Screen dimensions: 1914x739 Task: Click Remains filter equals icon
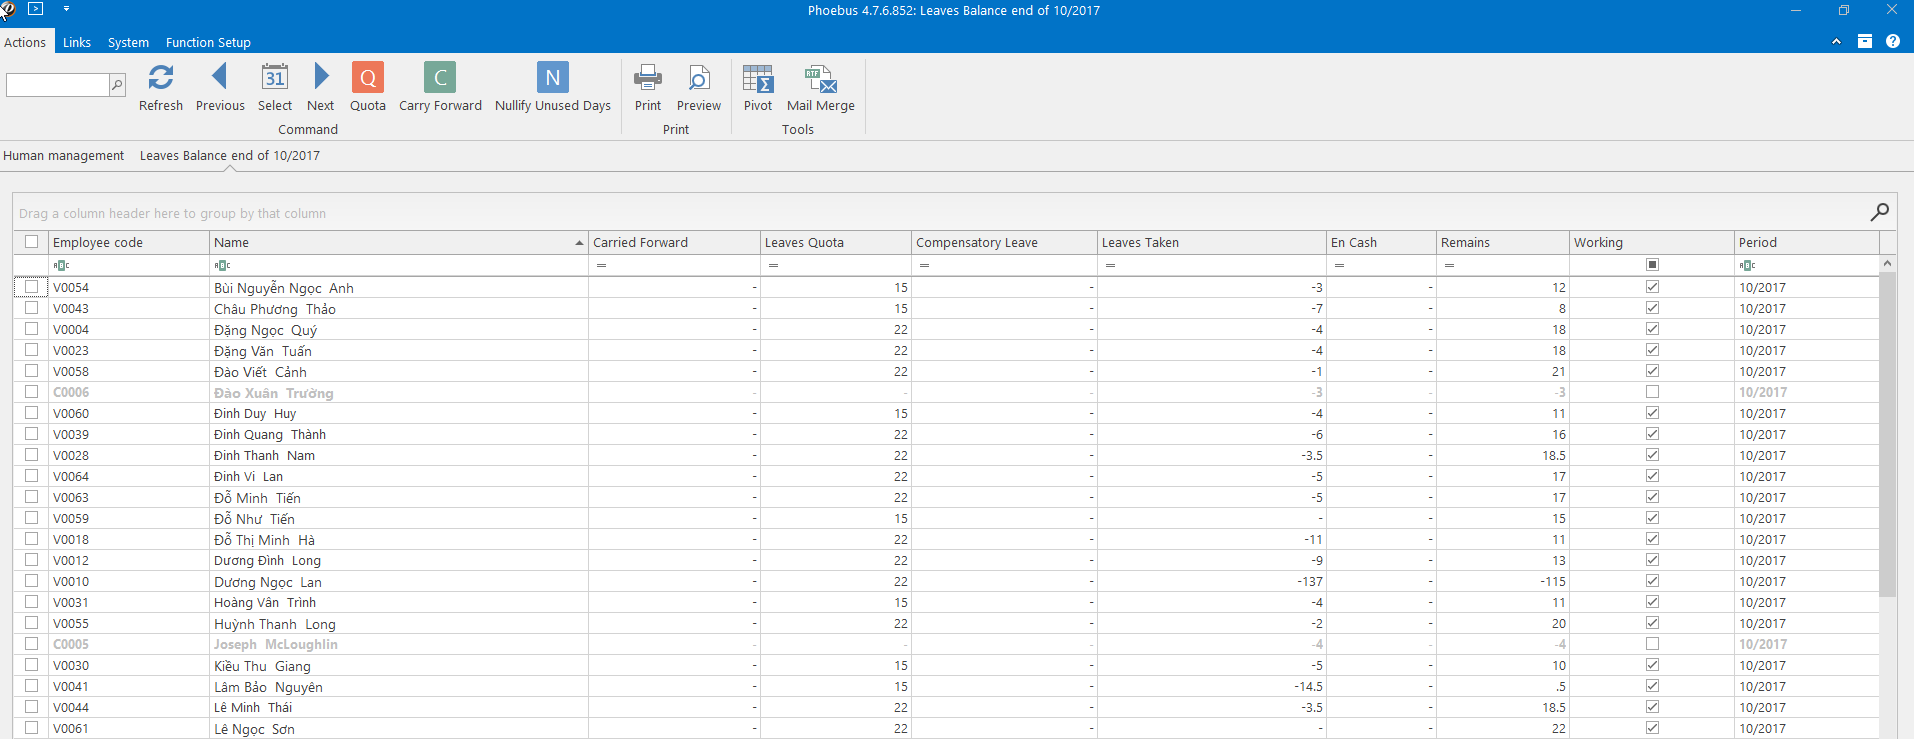(1449, 265)
